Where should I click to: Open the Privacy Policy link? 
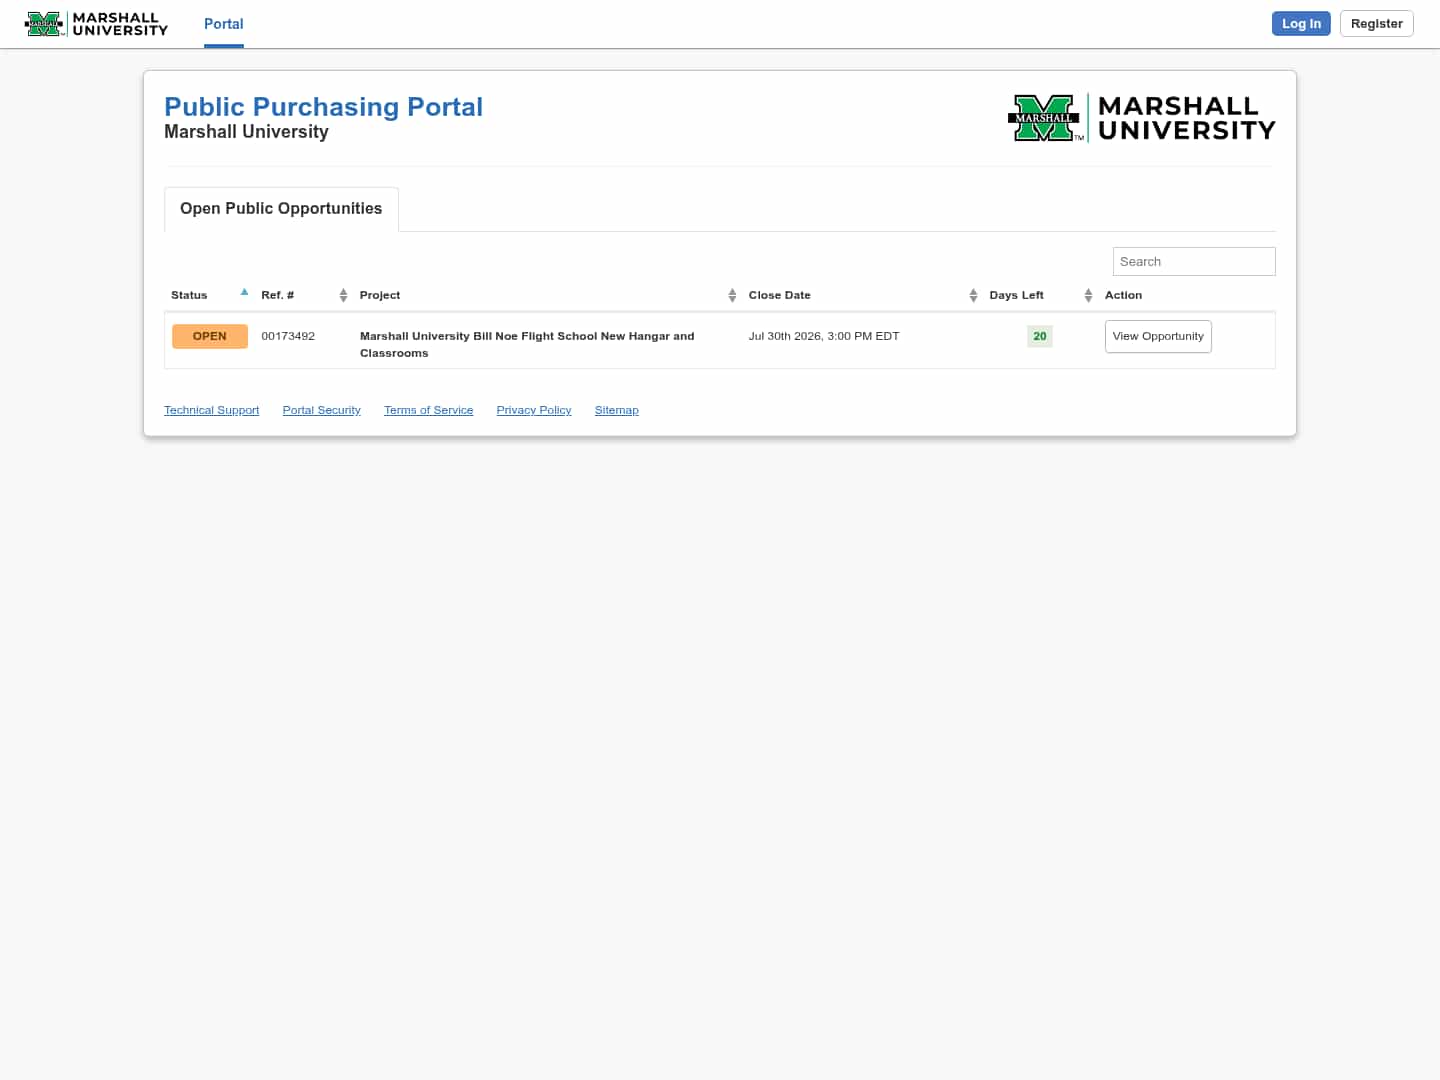(x=534, y=410)
